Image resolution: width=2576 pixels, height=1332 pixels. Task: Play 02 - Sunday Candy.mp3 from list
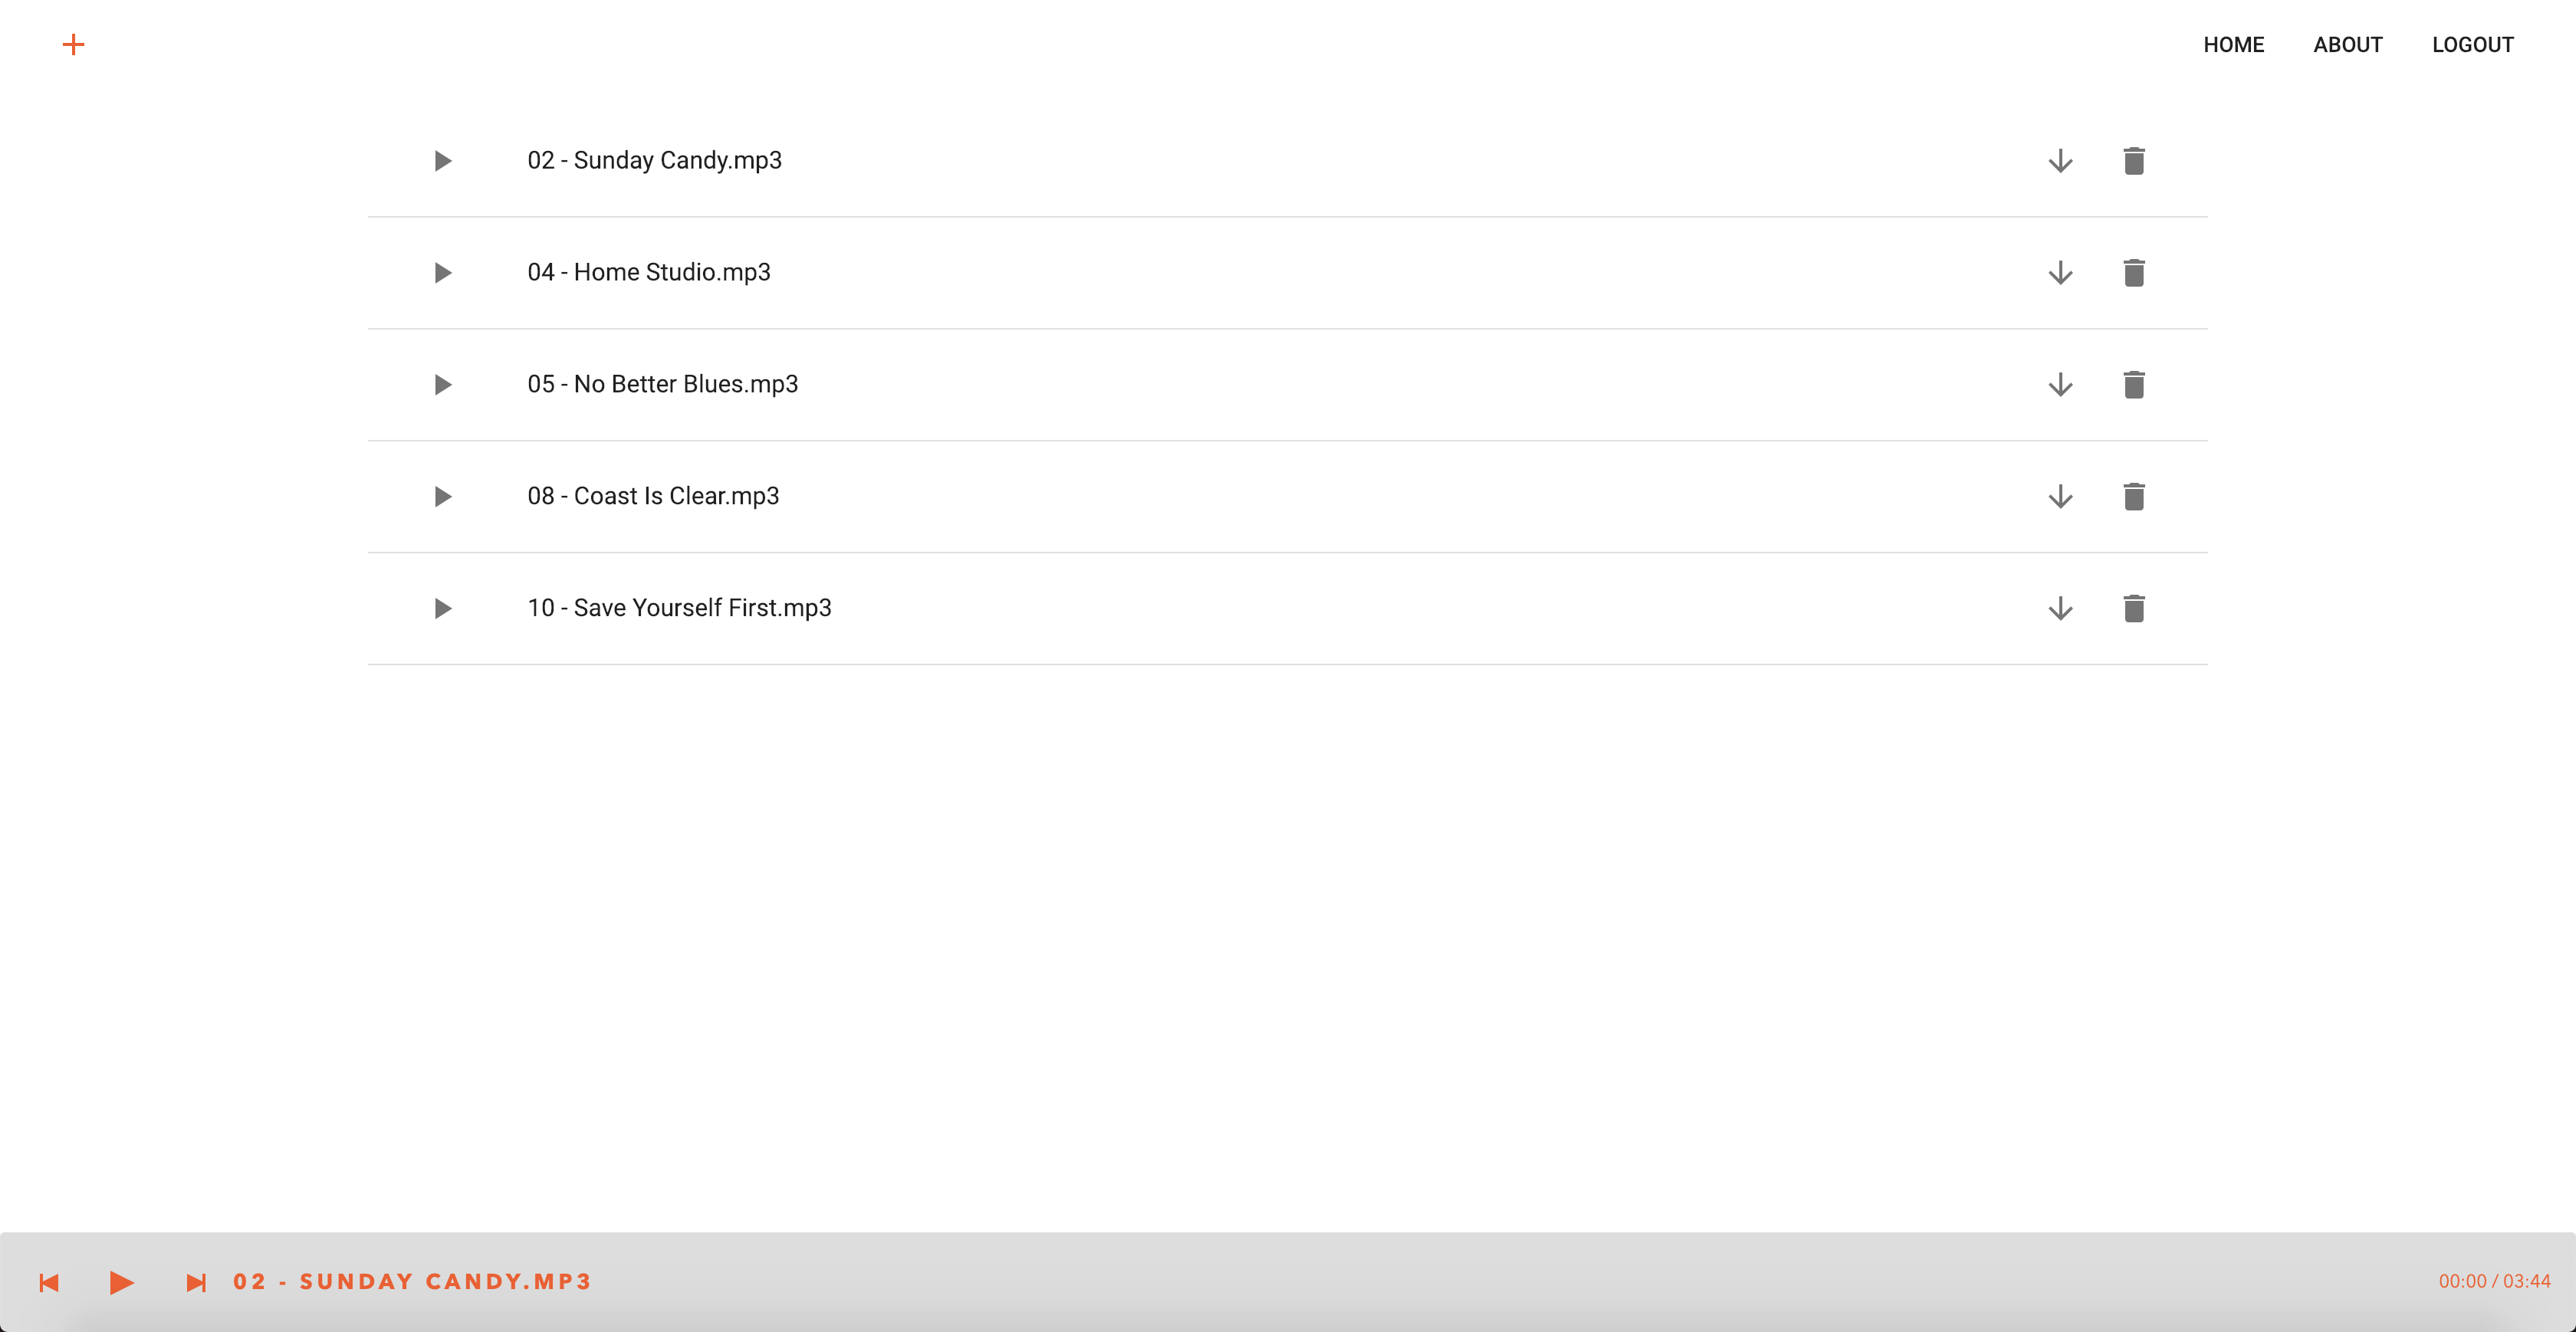442,161
